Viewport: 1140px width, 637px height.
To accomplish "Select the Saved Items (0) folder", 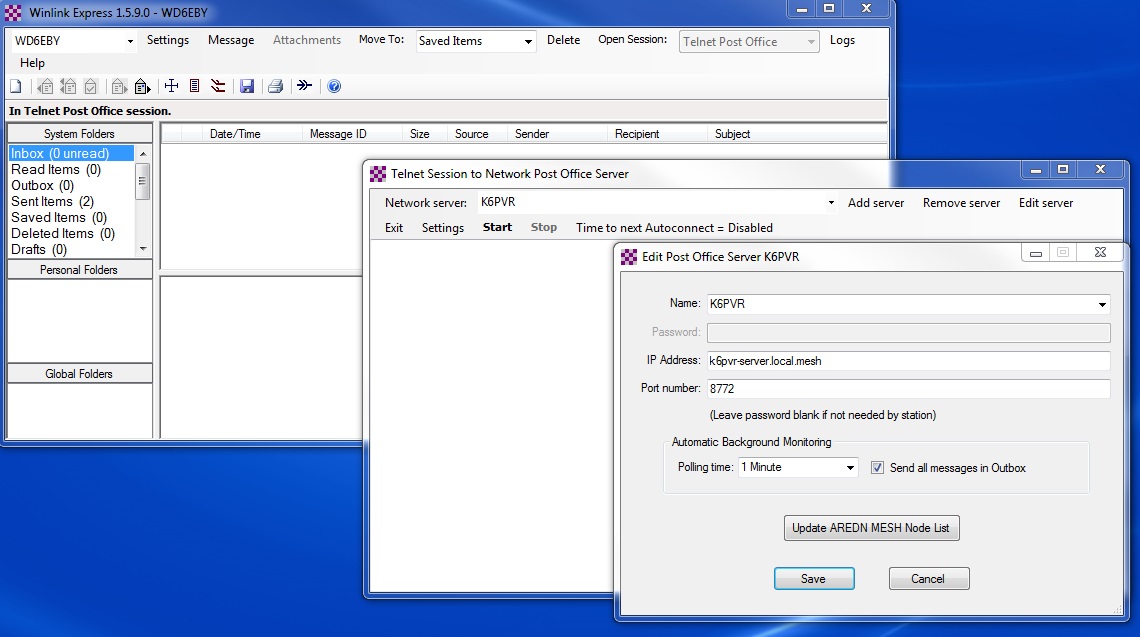I will (59, 217).
